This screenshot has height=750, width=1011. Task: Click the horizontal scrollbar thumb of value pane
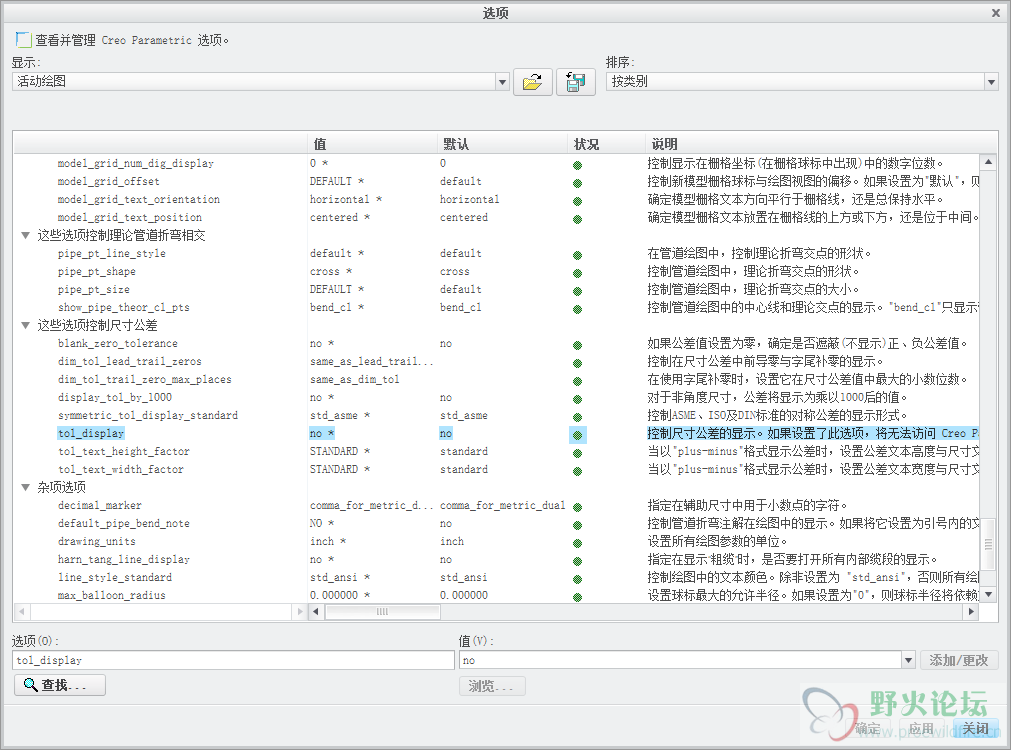click(x=382, y=611)
